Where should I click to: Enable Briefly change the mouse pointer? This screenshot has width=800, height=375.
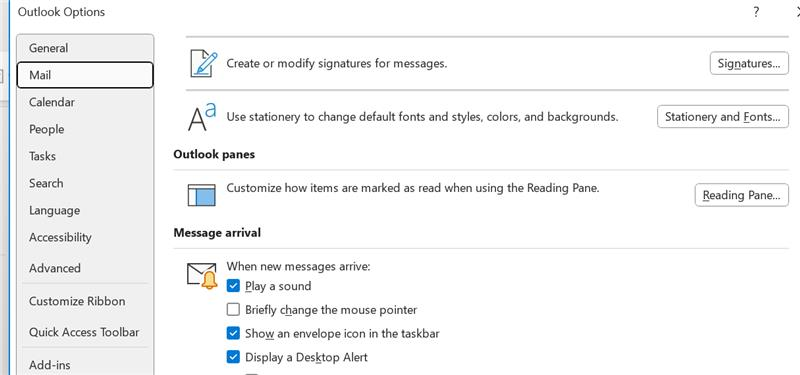[x=233, y=309]
